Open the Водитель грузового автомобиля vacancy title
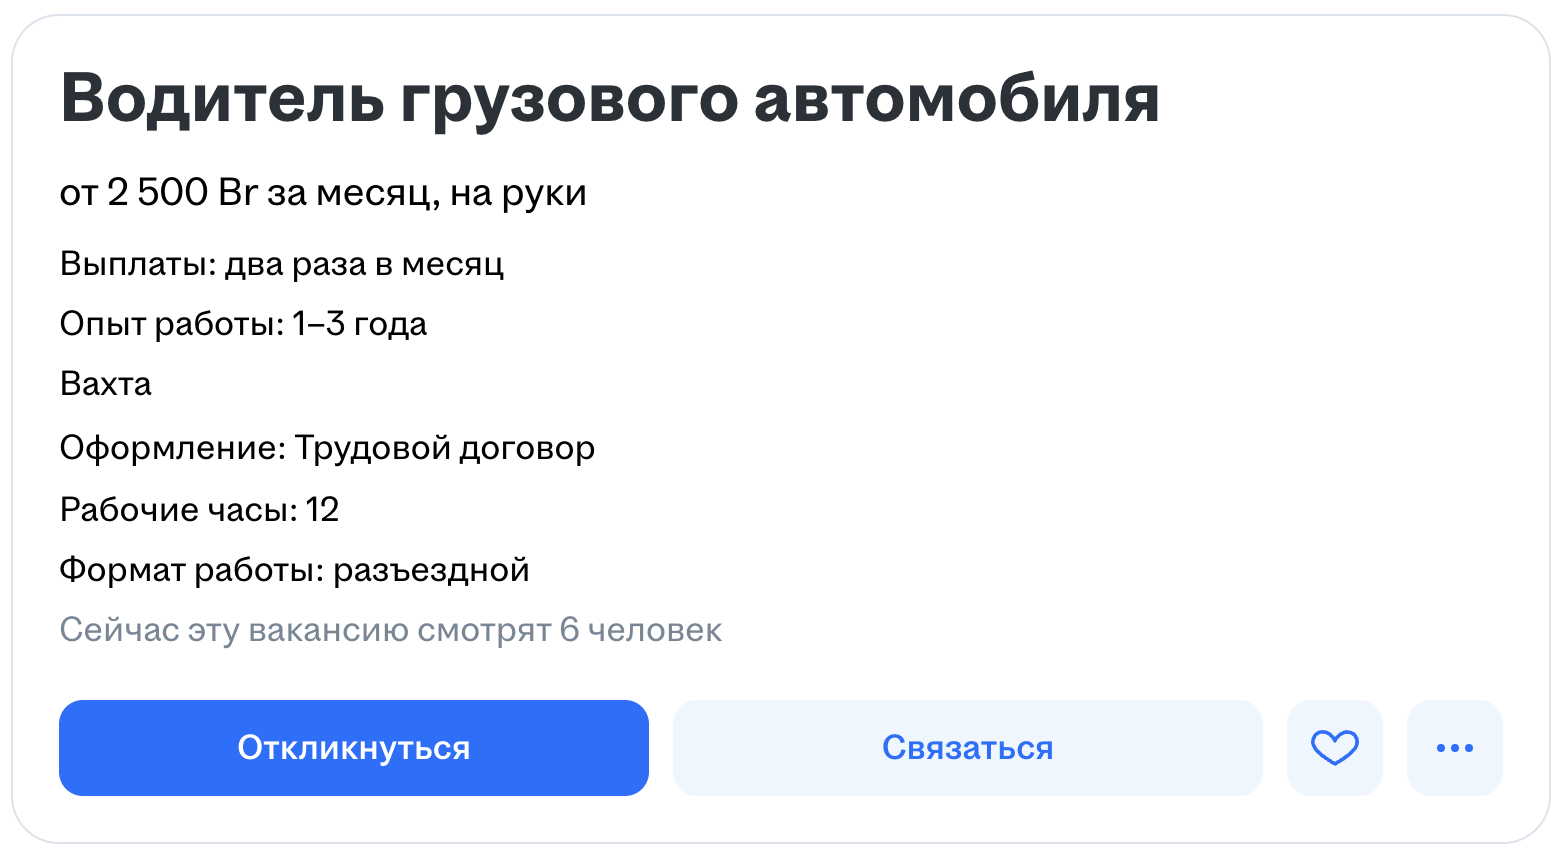This screenshot has width=1568, height=868. click(x=609, y=98)
